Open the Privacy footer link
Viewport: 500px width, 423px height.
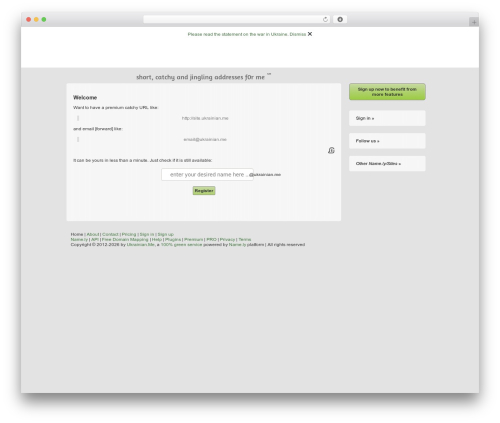tap(227, 239)
